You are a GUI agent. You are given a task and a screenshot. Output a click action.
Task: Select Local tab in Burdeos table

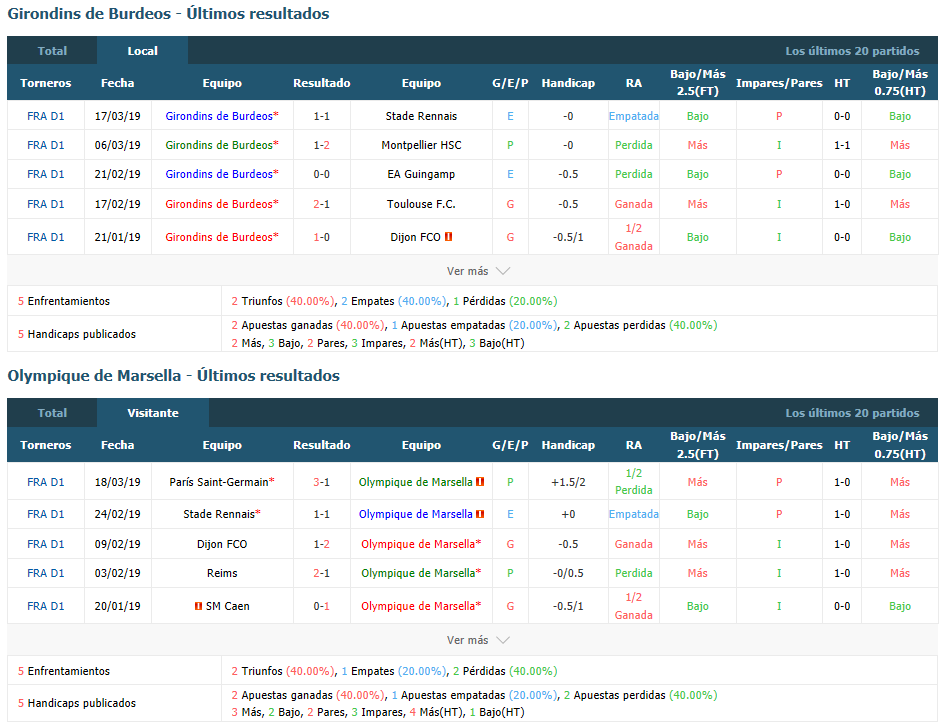tap(142, 51)
